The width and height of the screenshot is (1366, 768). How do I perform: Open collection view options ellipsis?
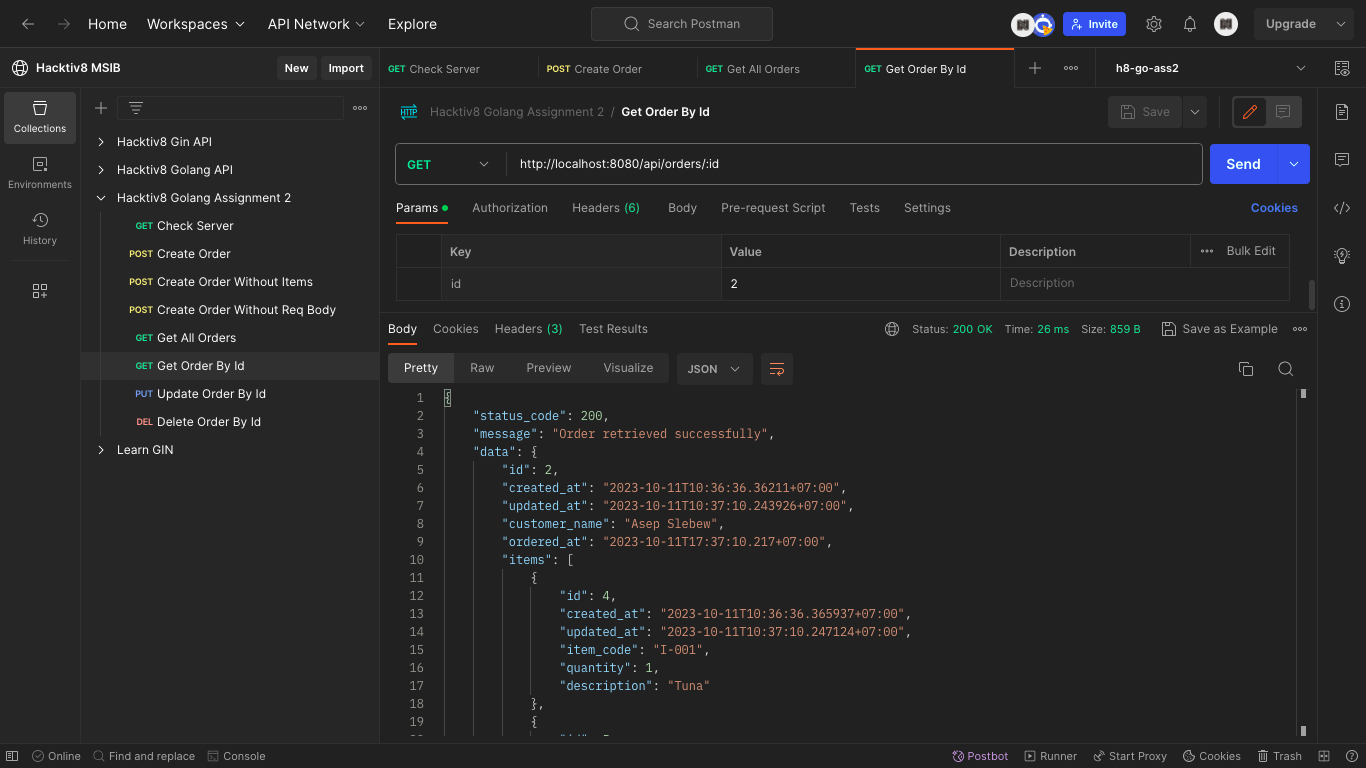coord(360,108)
